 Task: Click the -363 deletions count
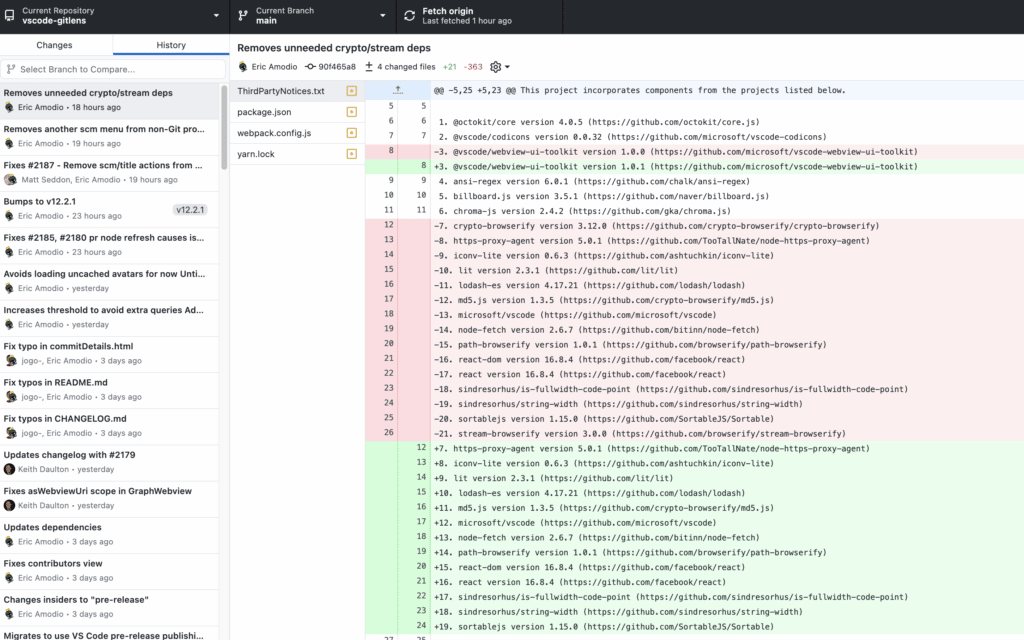click(x=473, y=67)
